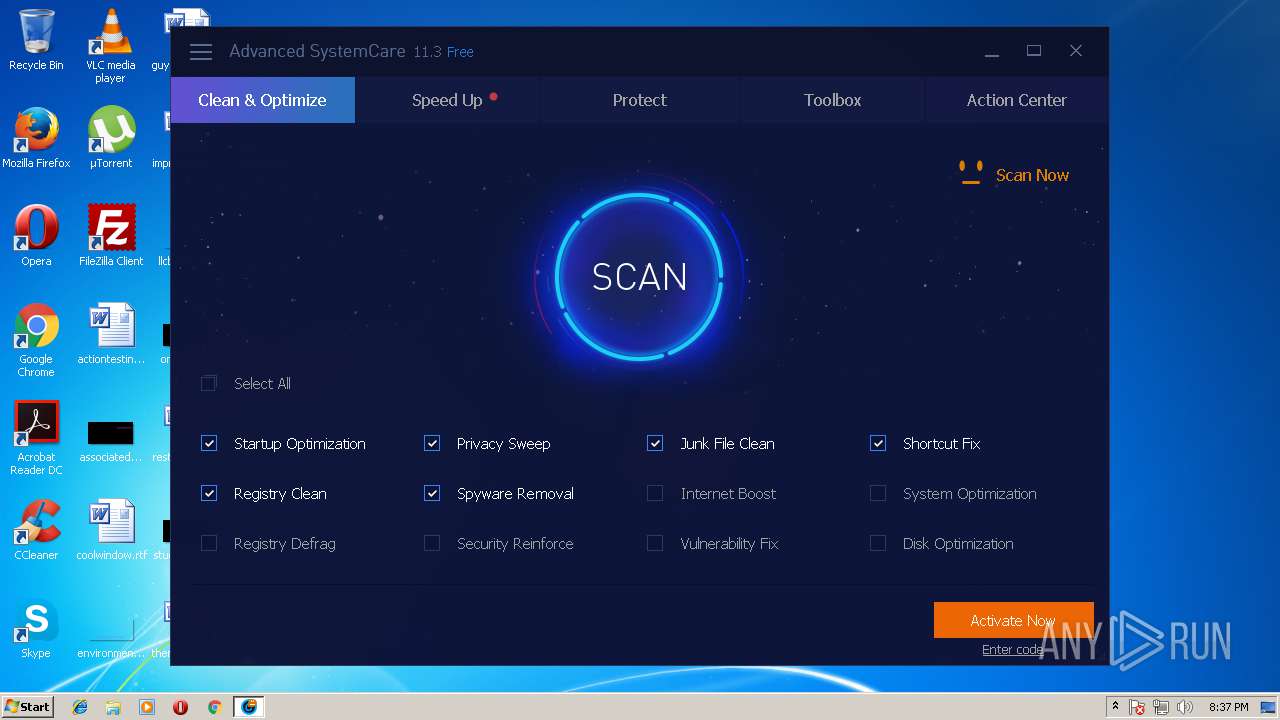This screenshot has width=1280, height=720.
Task: Open the Protect tab
Action: tap(640, 100)
